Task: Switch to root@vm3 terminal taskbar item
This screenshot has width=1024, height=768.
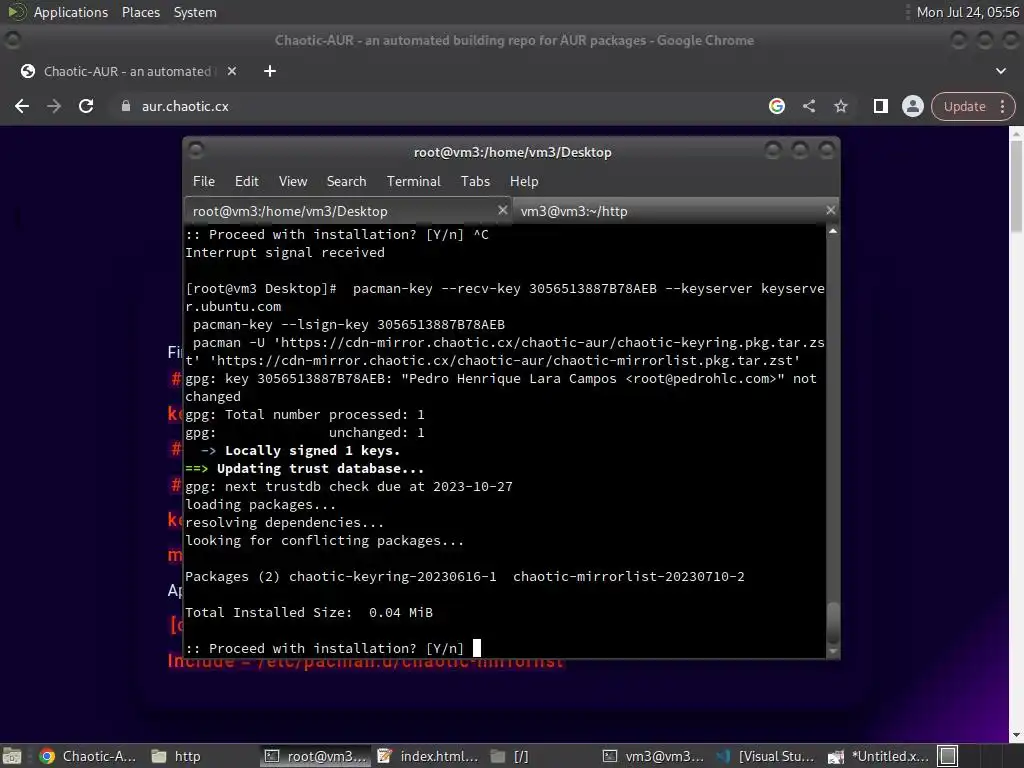Action: pos(316,756)
